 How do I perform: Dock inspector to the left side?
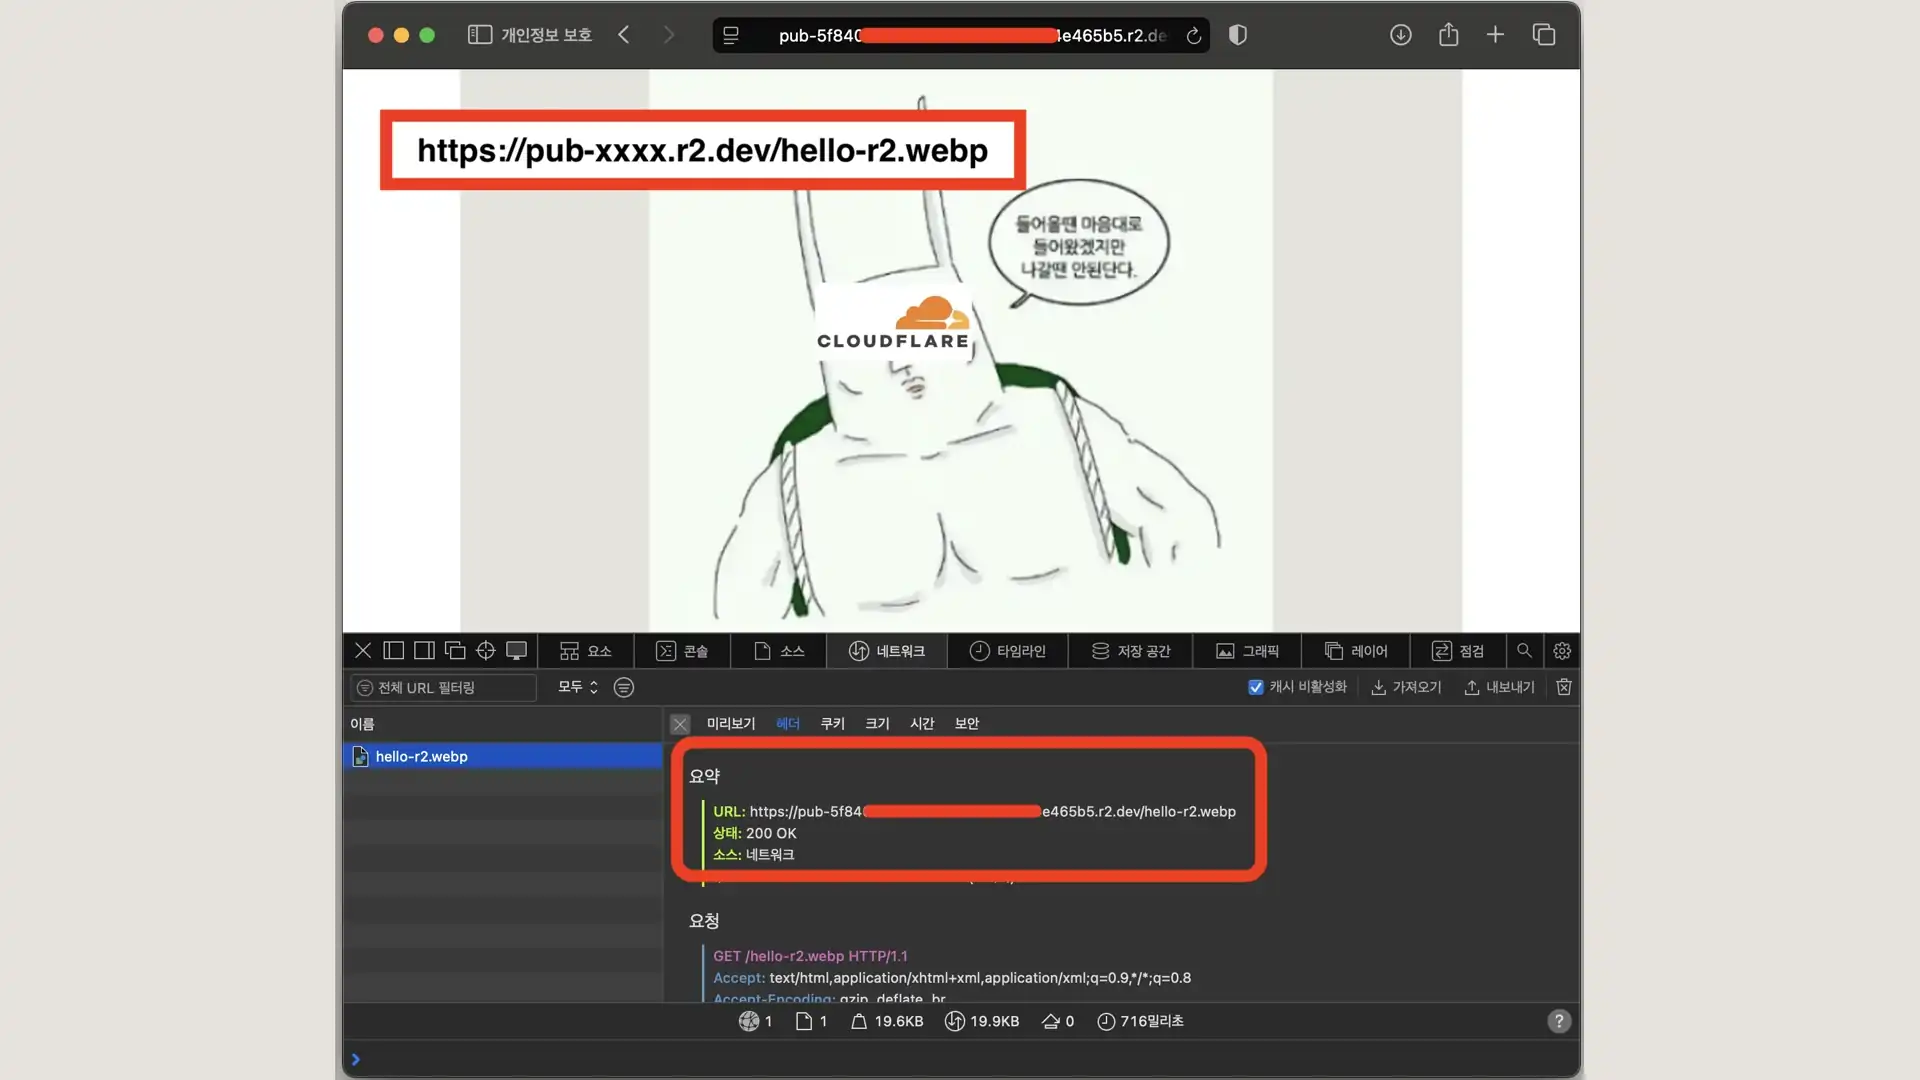[394, 651]
